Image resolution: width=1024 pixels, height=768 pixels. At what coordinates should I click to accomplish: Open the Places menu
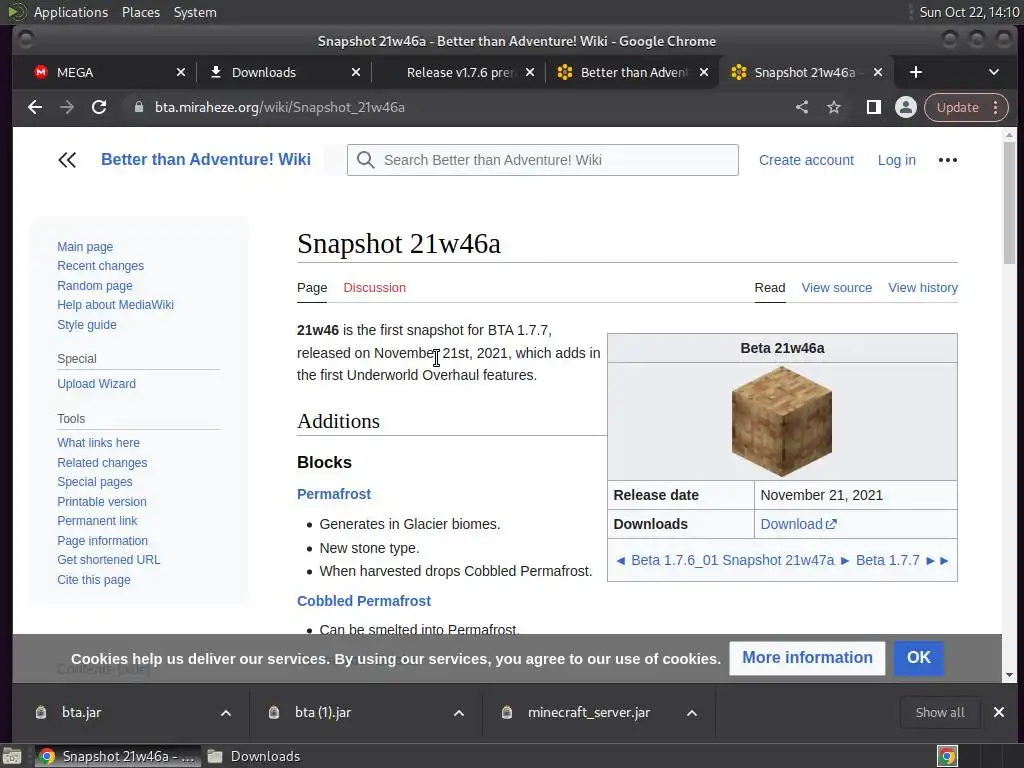(141, 12)
